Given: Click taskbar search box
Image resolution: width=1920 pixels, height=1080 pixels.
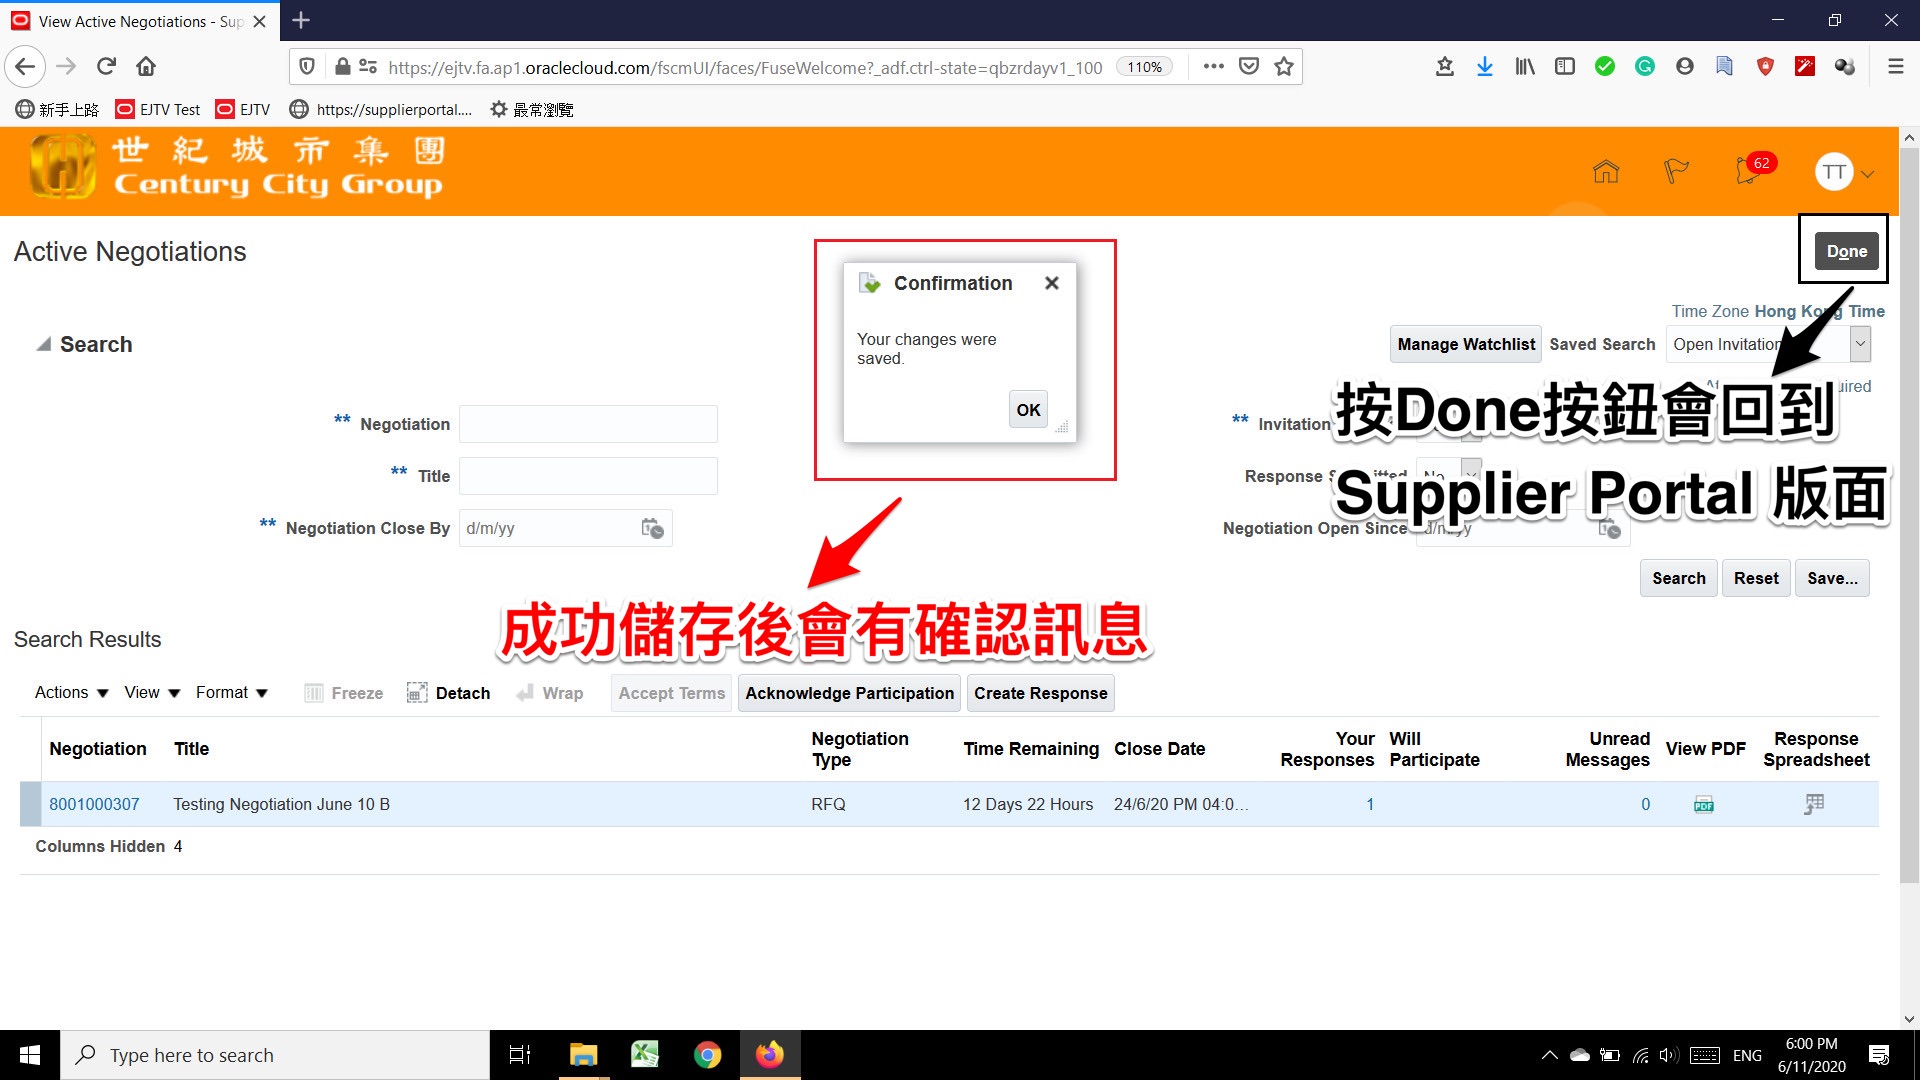Looking at the screenshot, I should [x=275, y=1055].
